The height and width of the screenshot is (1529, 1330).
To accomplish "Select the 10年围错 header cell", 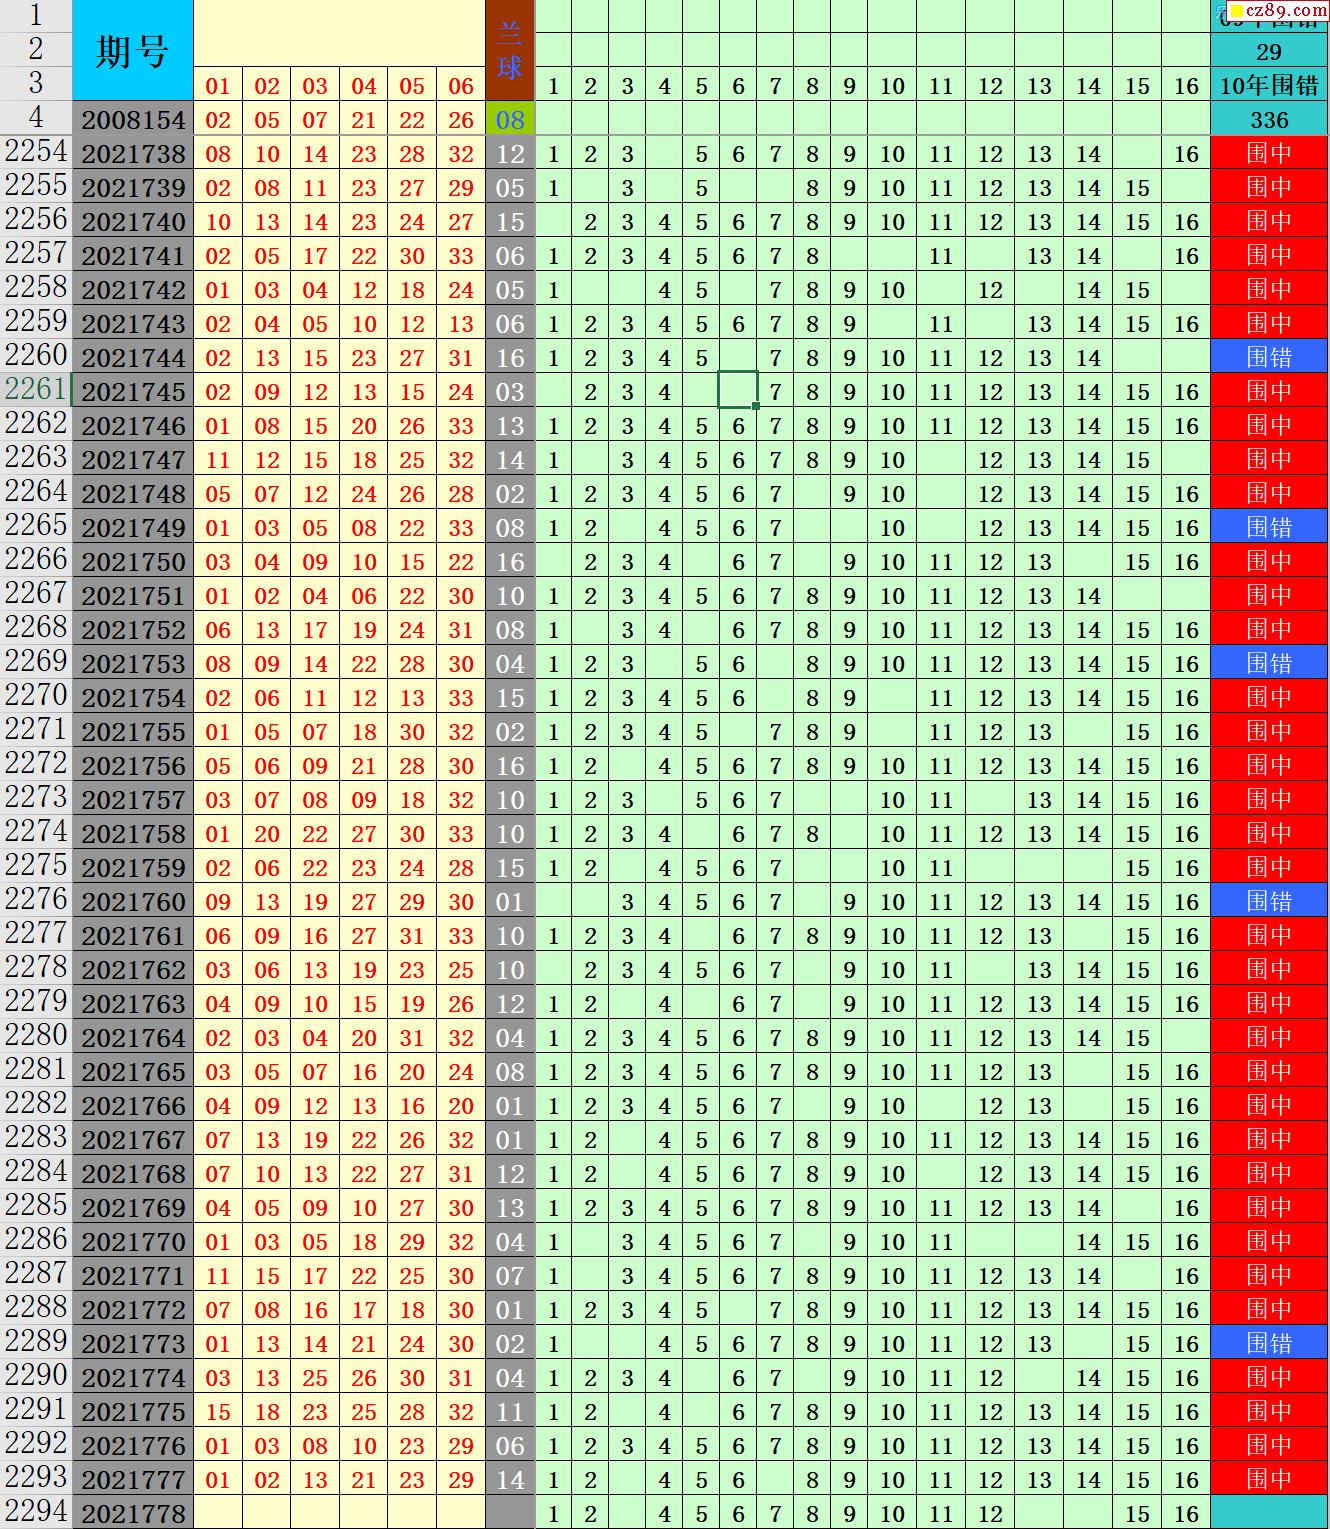I will tap(1269, 85).
